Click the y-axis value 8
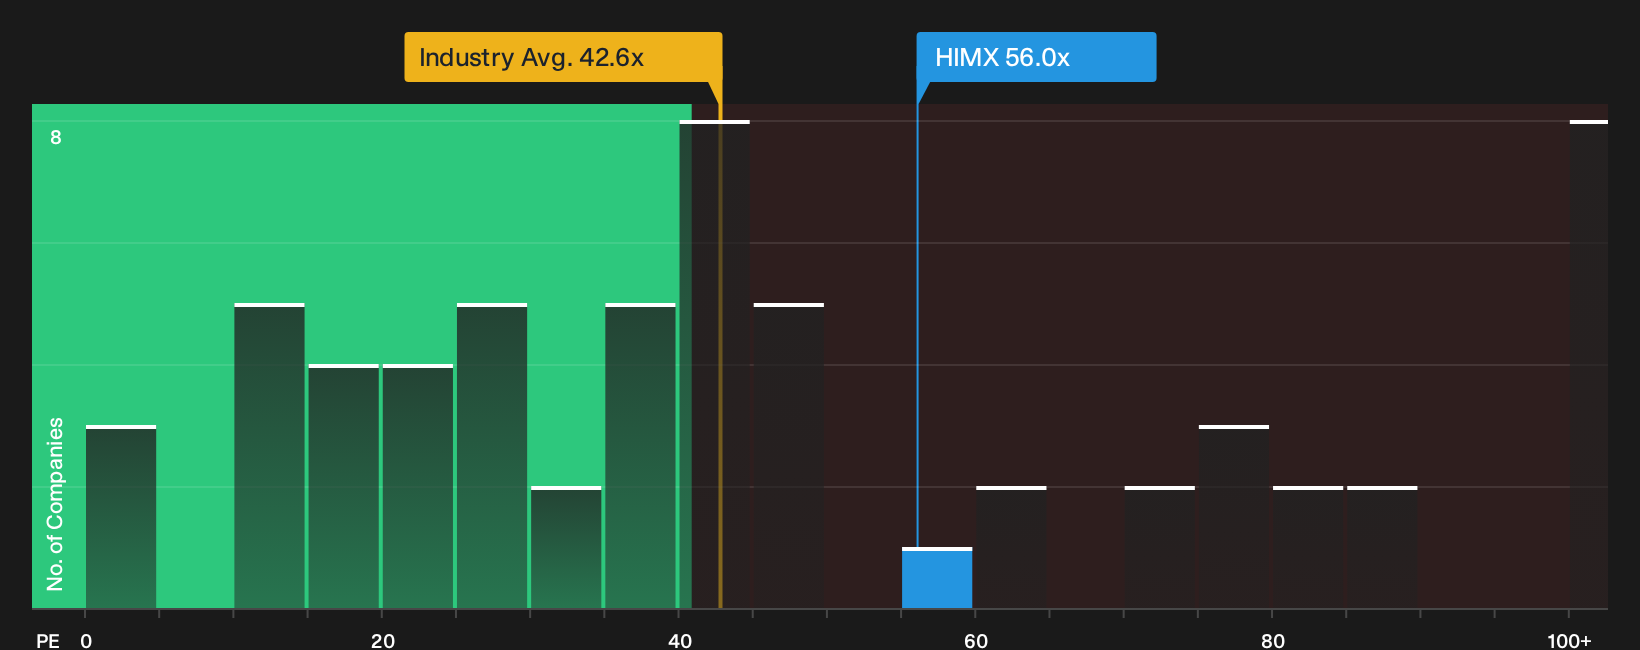Screen dimensions: 1640x650 [56, 137]
